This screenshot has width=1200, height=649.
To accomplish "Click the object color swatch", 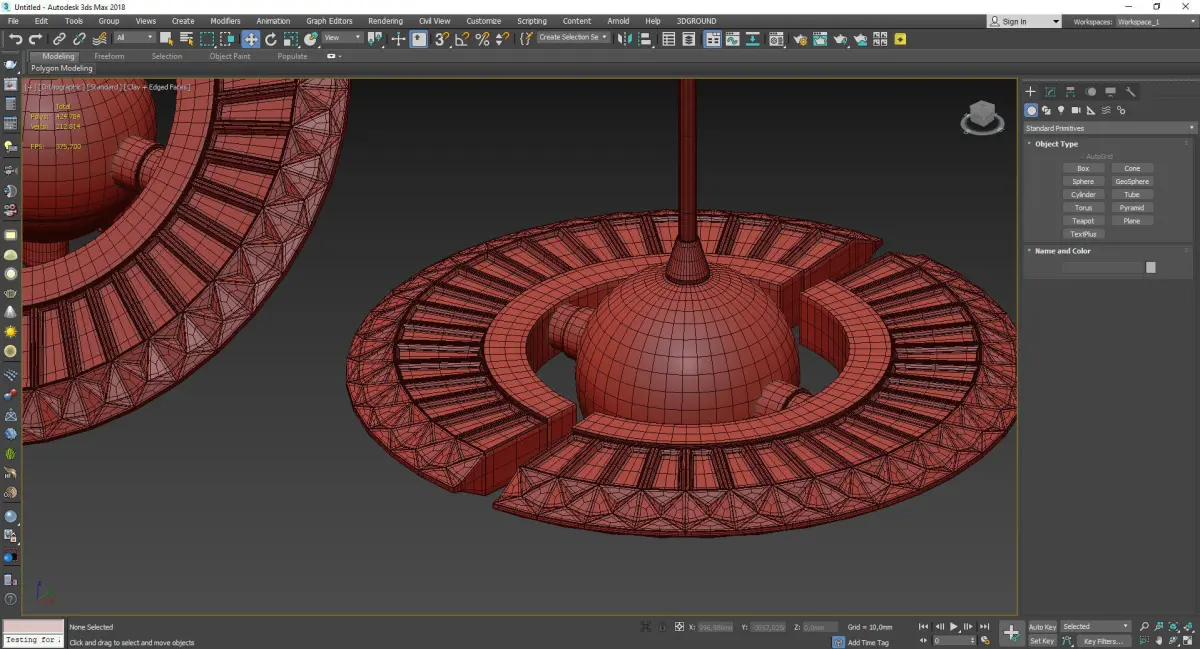I will click(1151, 268).
